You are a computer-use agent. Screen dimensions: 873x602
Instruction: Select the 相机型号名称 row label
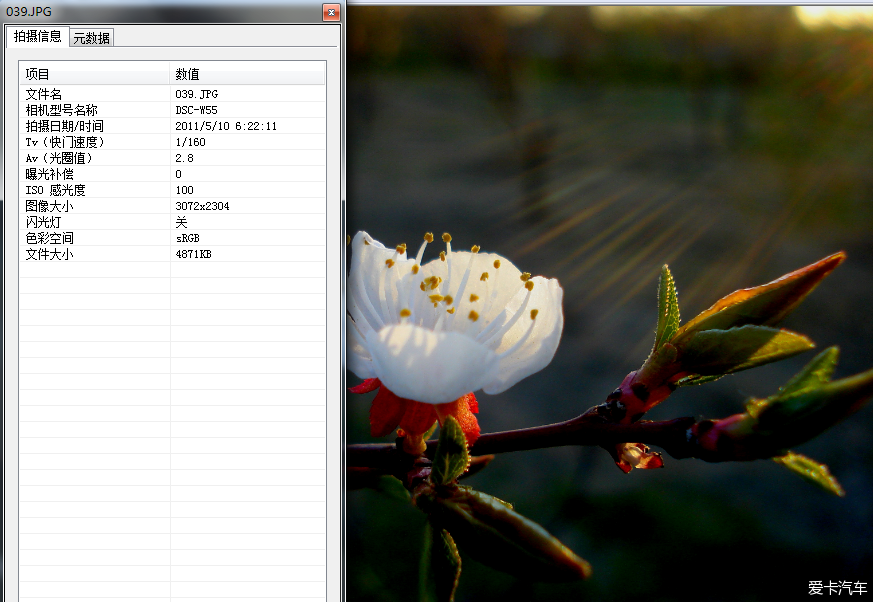point(61,110)
